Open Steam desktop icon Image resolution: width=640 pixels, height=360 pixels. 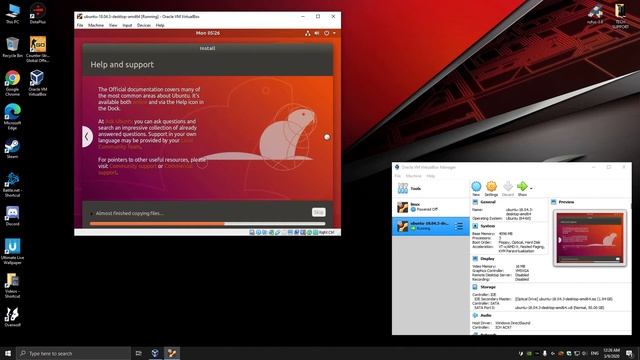point(12,148)
